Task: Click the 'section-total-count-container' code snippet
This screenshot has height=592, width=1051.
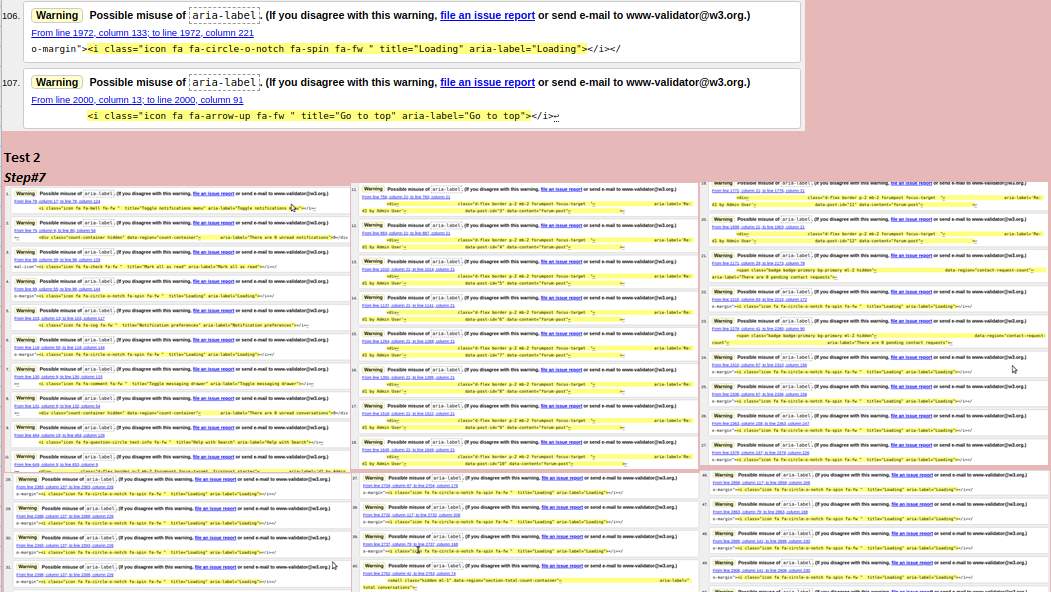Action: 526,583
